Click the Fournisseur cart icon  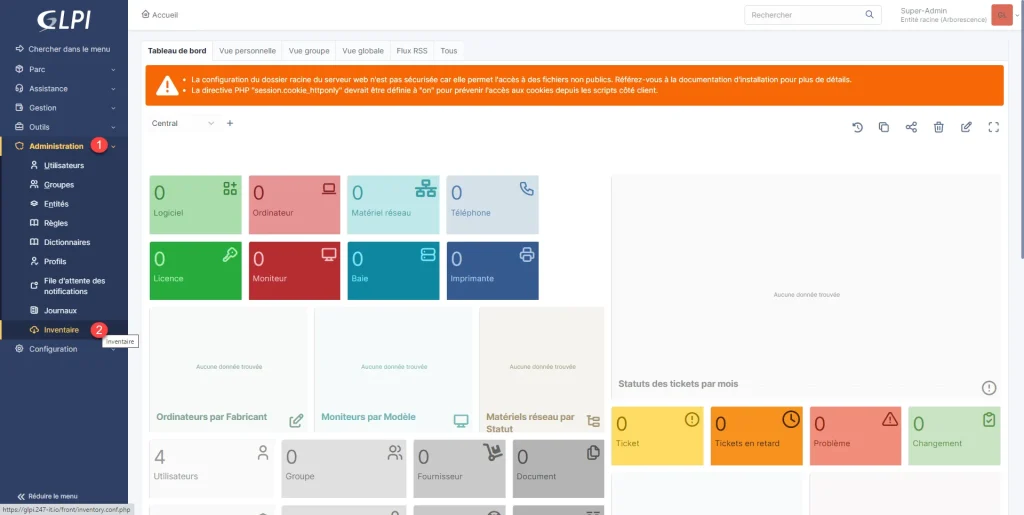pyautogui.click(x=492, y=452)
